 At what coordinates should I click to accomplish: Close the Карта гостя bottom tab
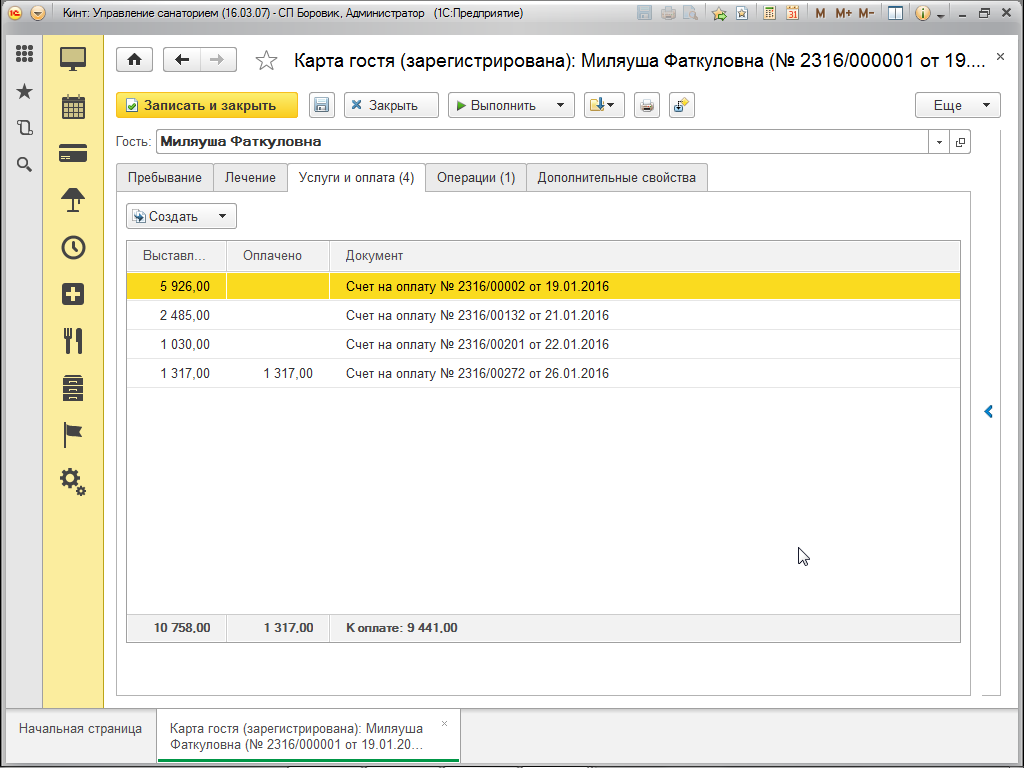pos(445,724)
